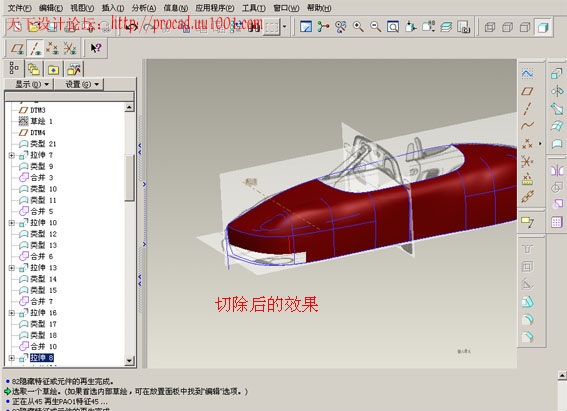Expand the 拉伸 7 tree node
Image resolution: width=567 pixels, height=411 pixels.
[x=12, y=155]
